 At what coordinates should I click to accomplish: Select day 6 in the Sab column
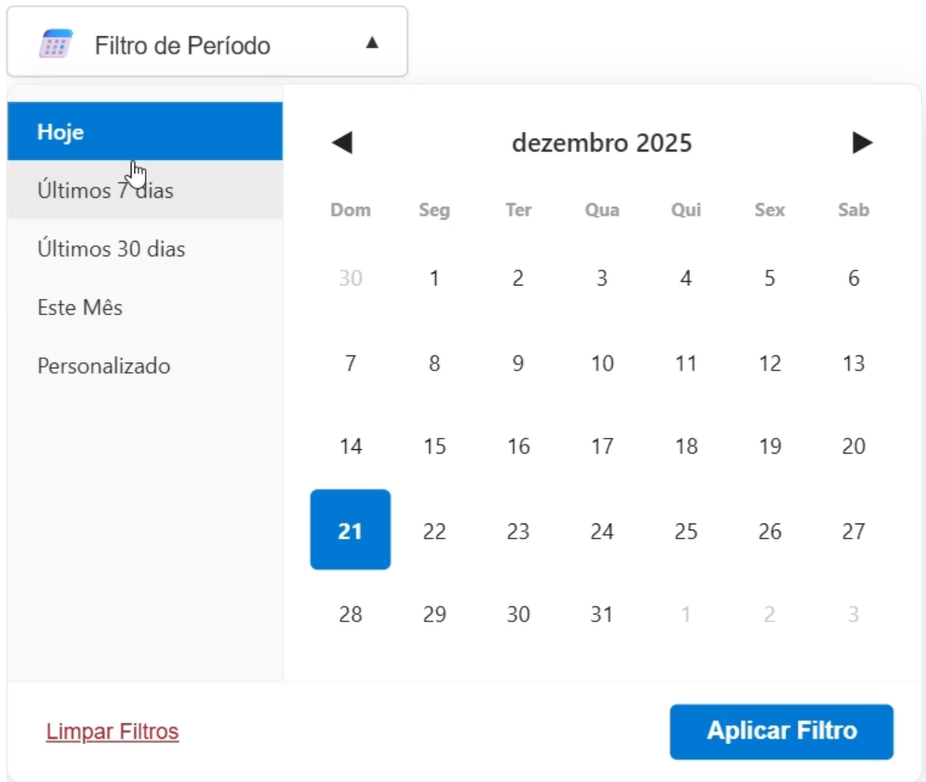[x=853, y=278]
